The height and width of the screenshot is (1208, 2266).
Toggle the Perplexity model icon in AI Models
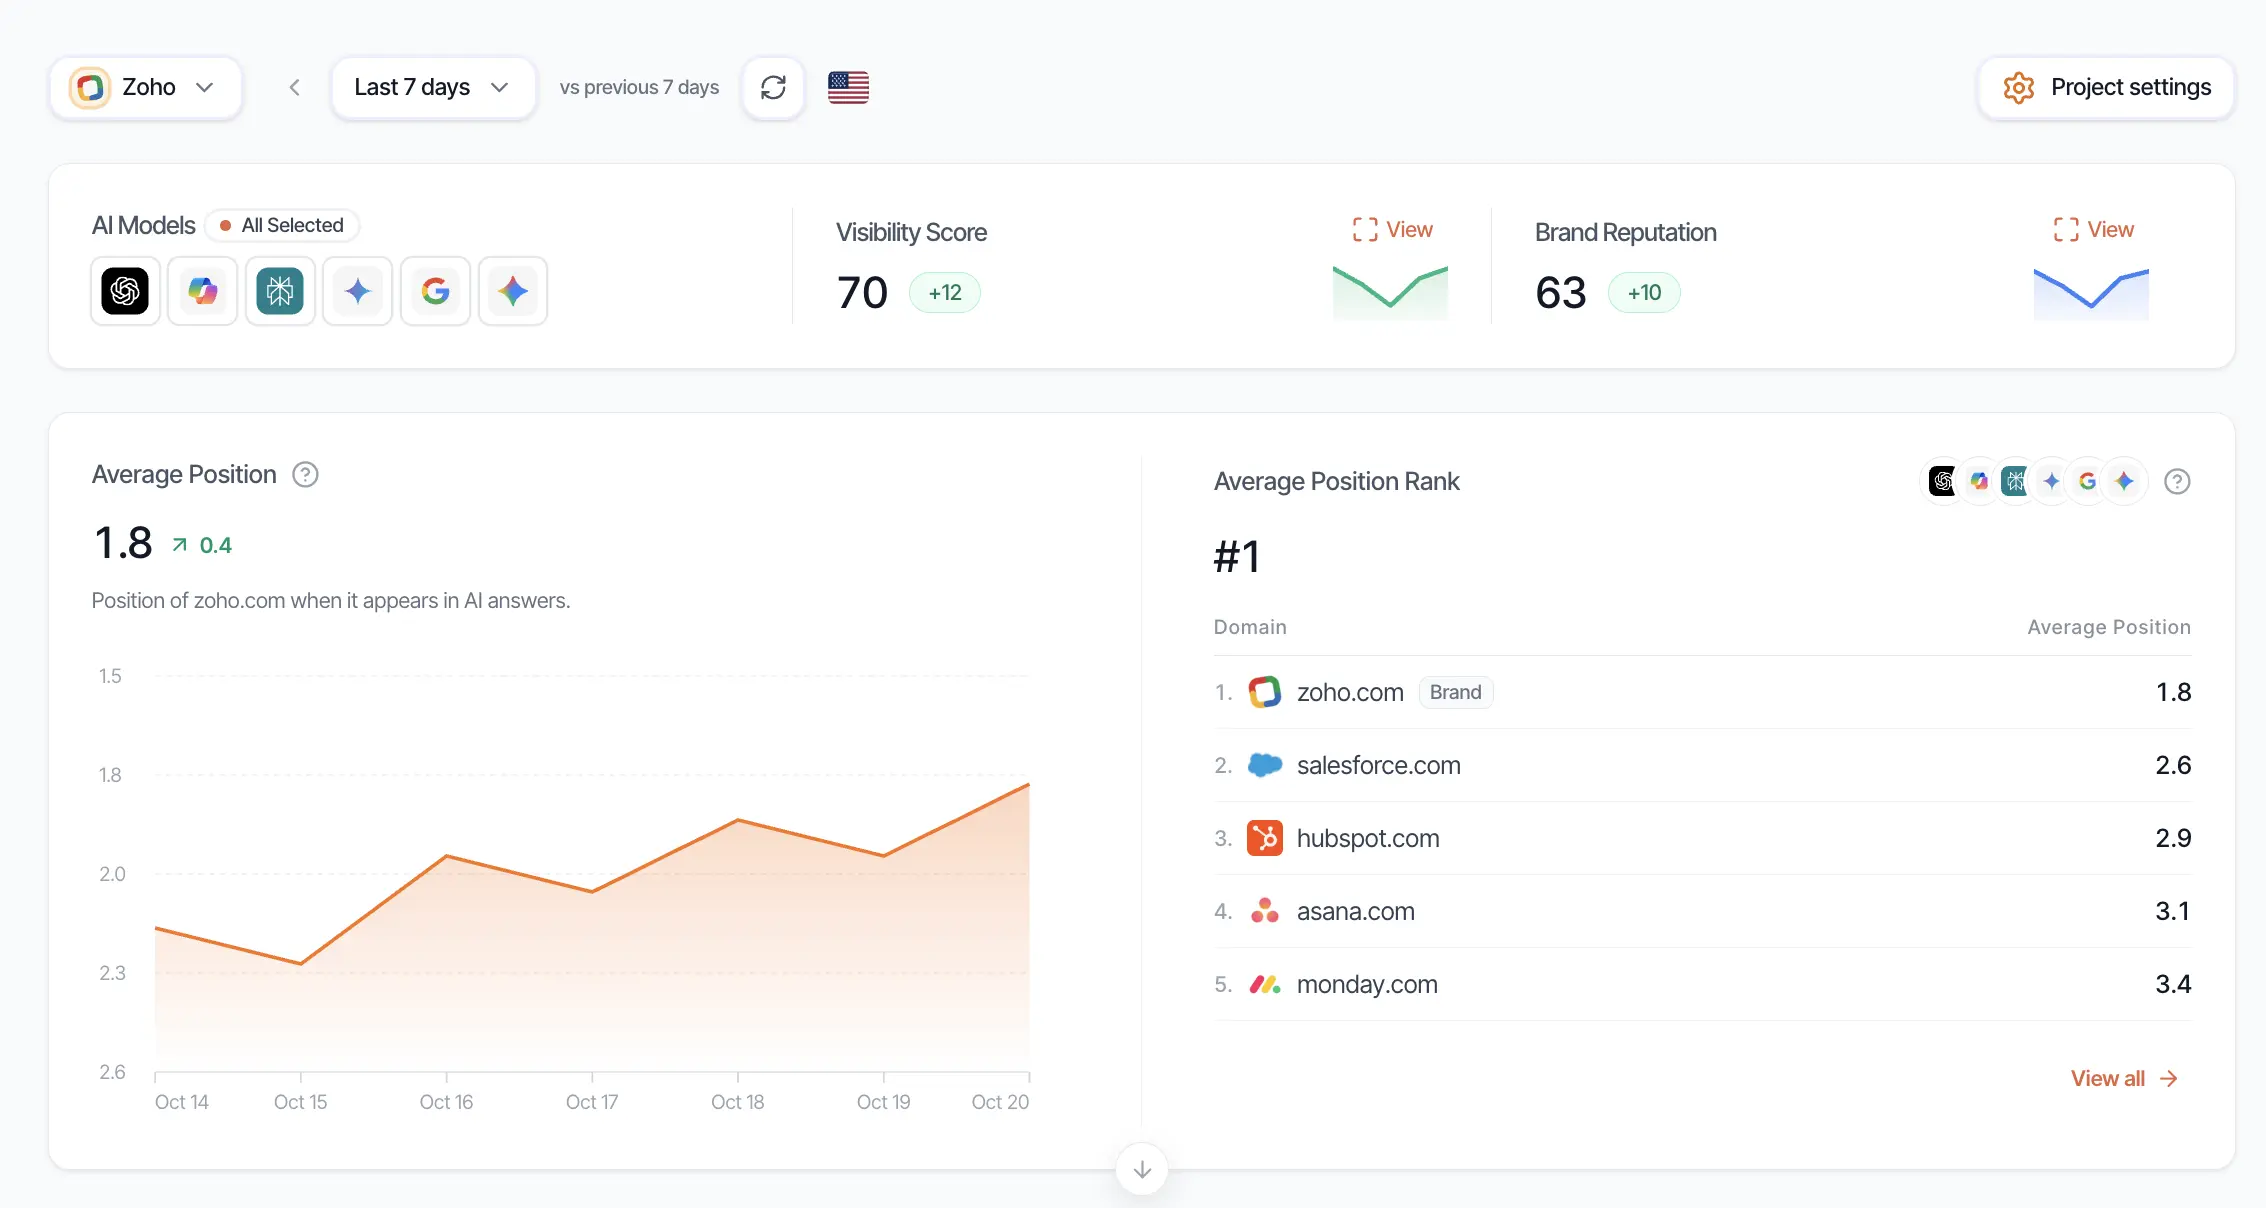280,291
